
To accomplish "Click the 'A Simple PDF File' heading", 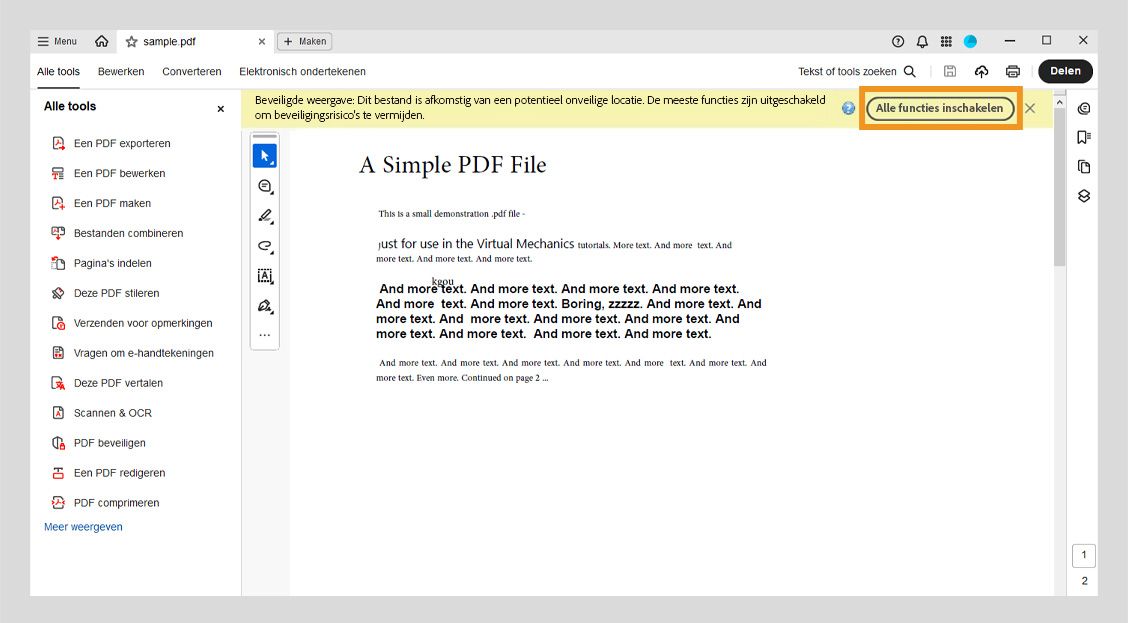I will (x=452, y=165).
